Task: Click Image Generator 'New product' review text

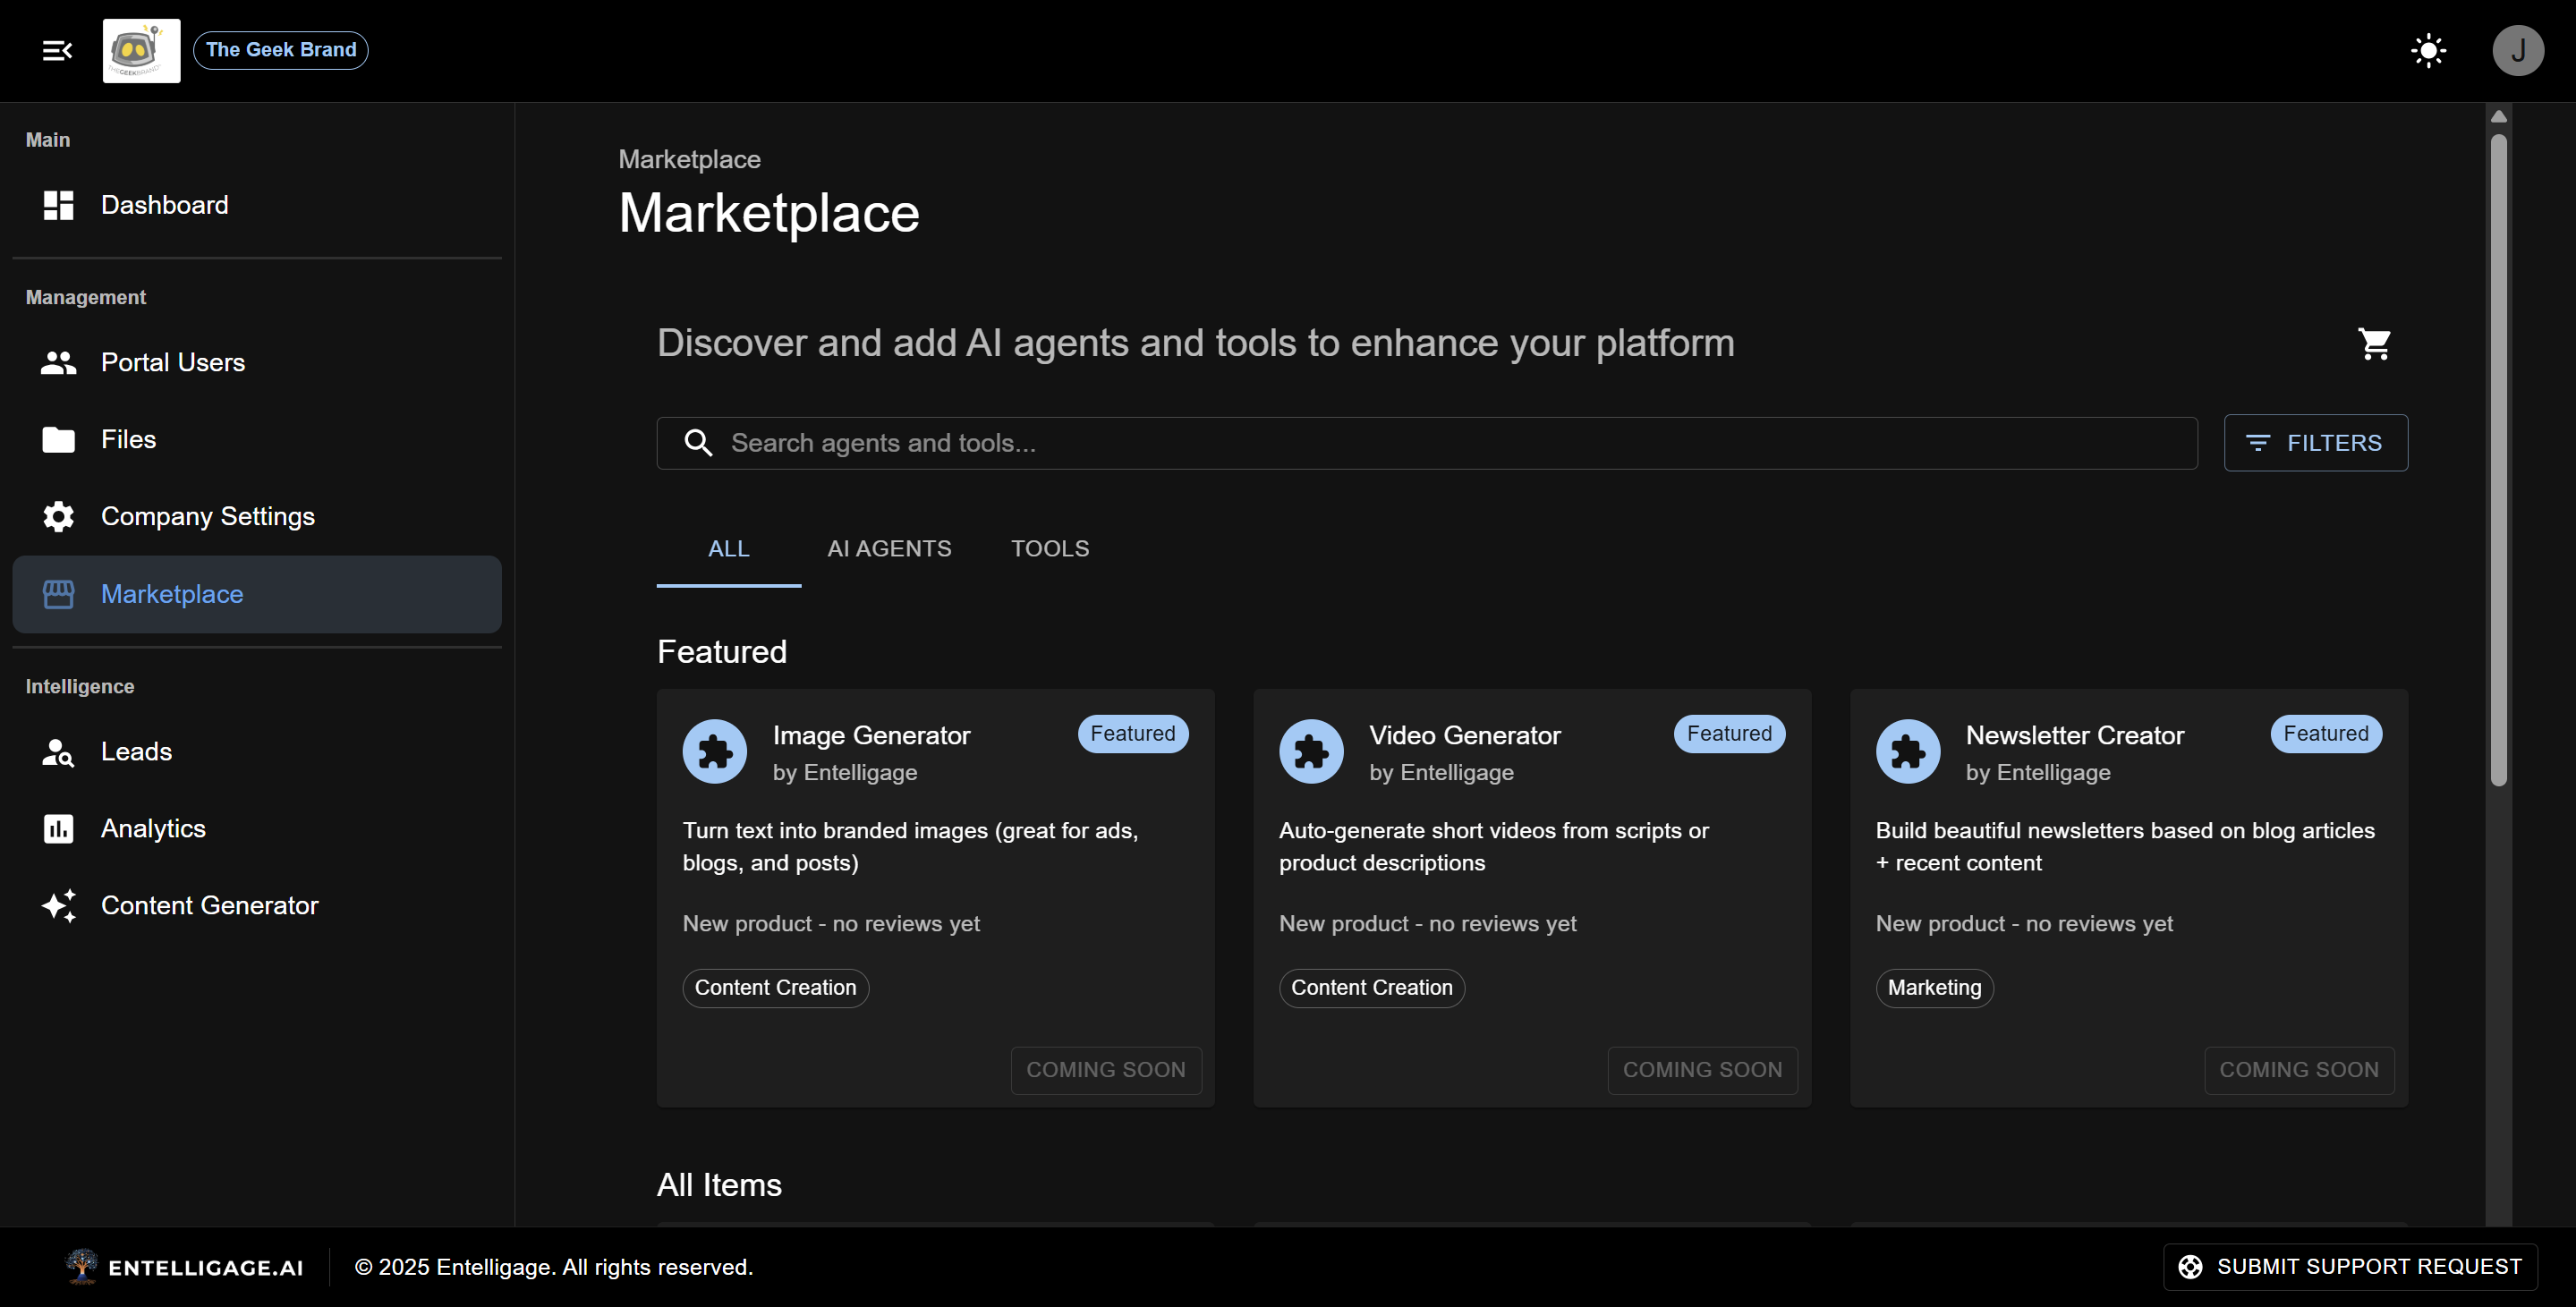Action: [831, 924]
